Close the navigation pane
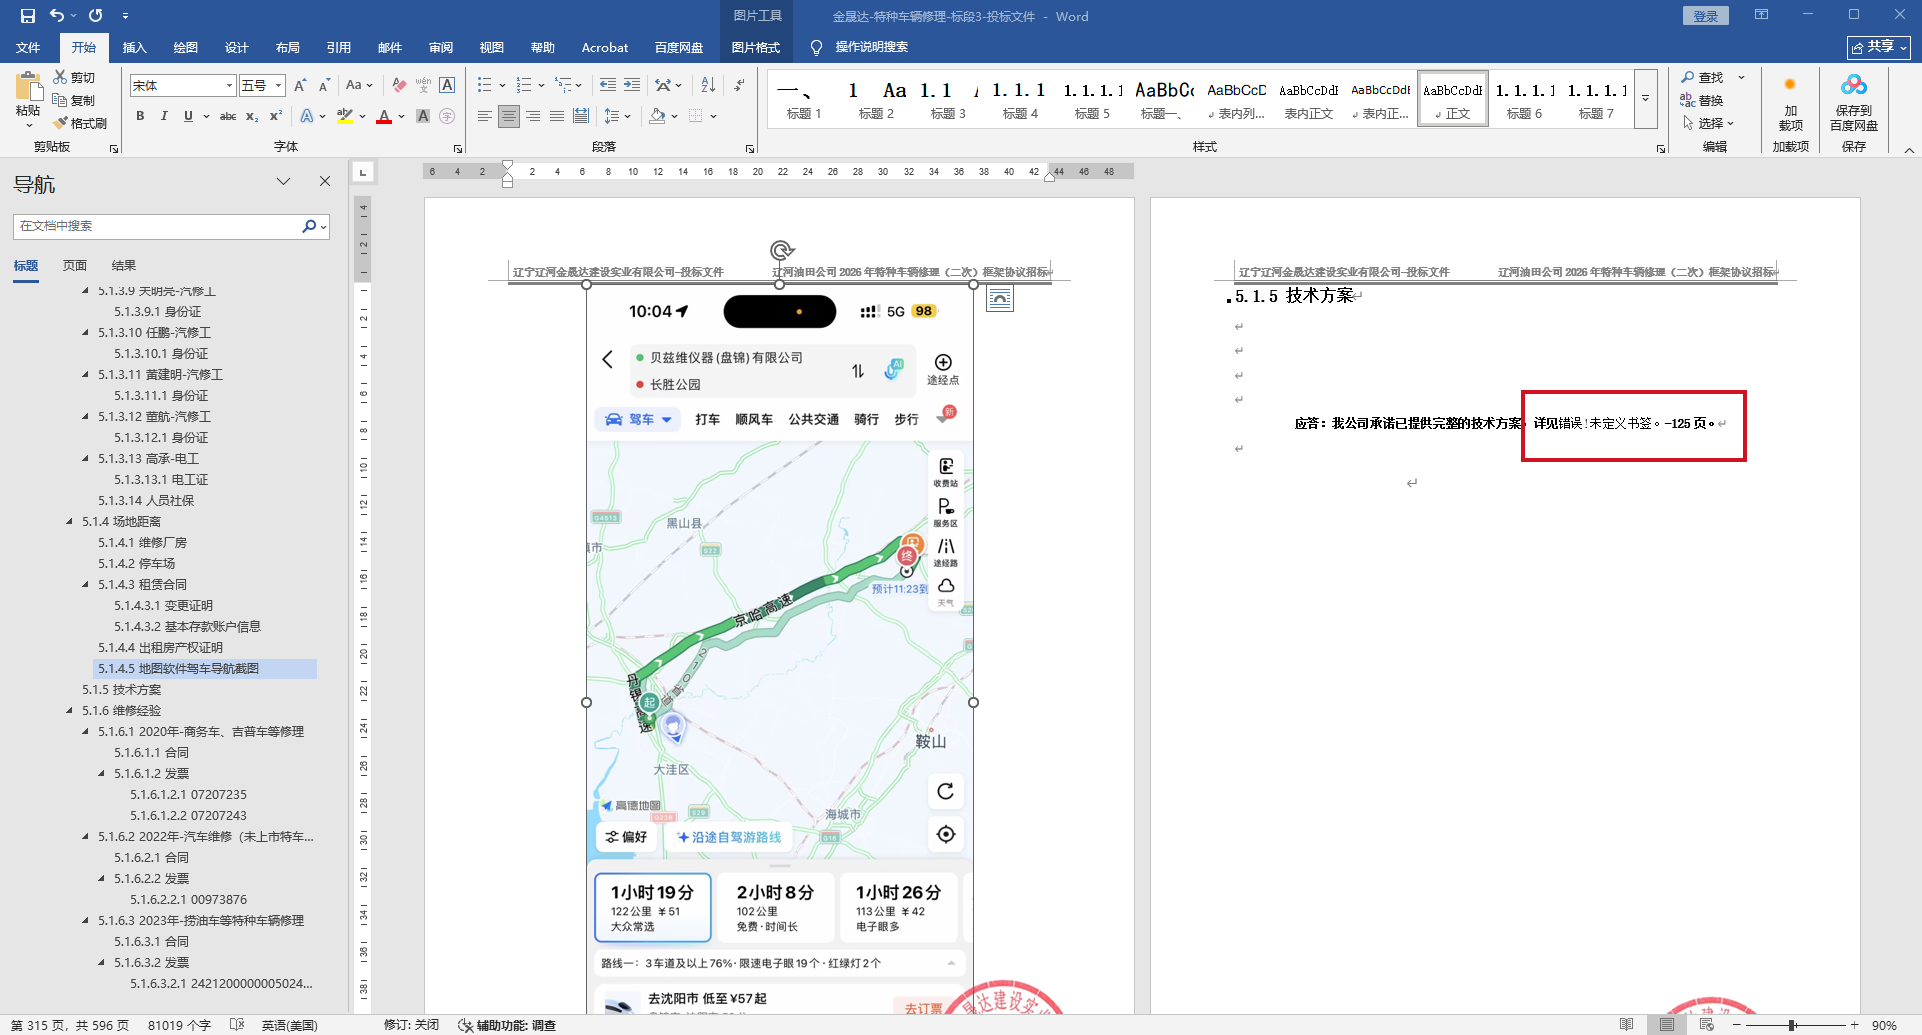The height and width of the screenshot is (1035, 1922). (325, 181)
